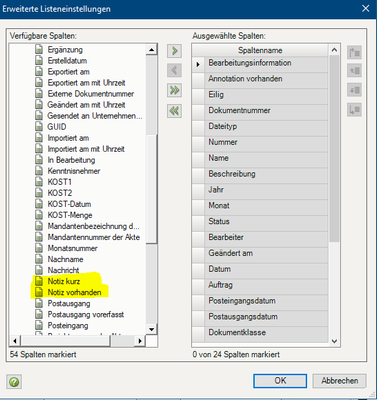Screen dimensions: 377x400
Task: Click document icon beside KOST1
Action: (x=39, y=182)
